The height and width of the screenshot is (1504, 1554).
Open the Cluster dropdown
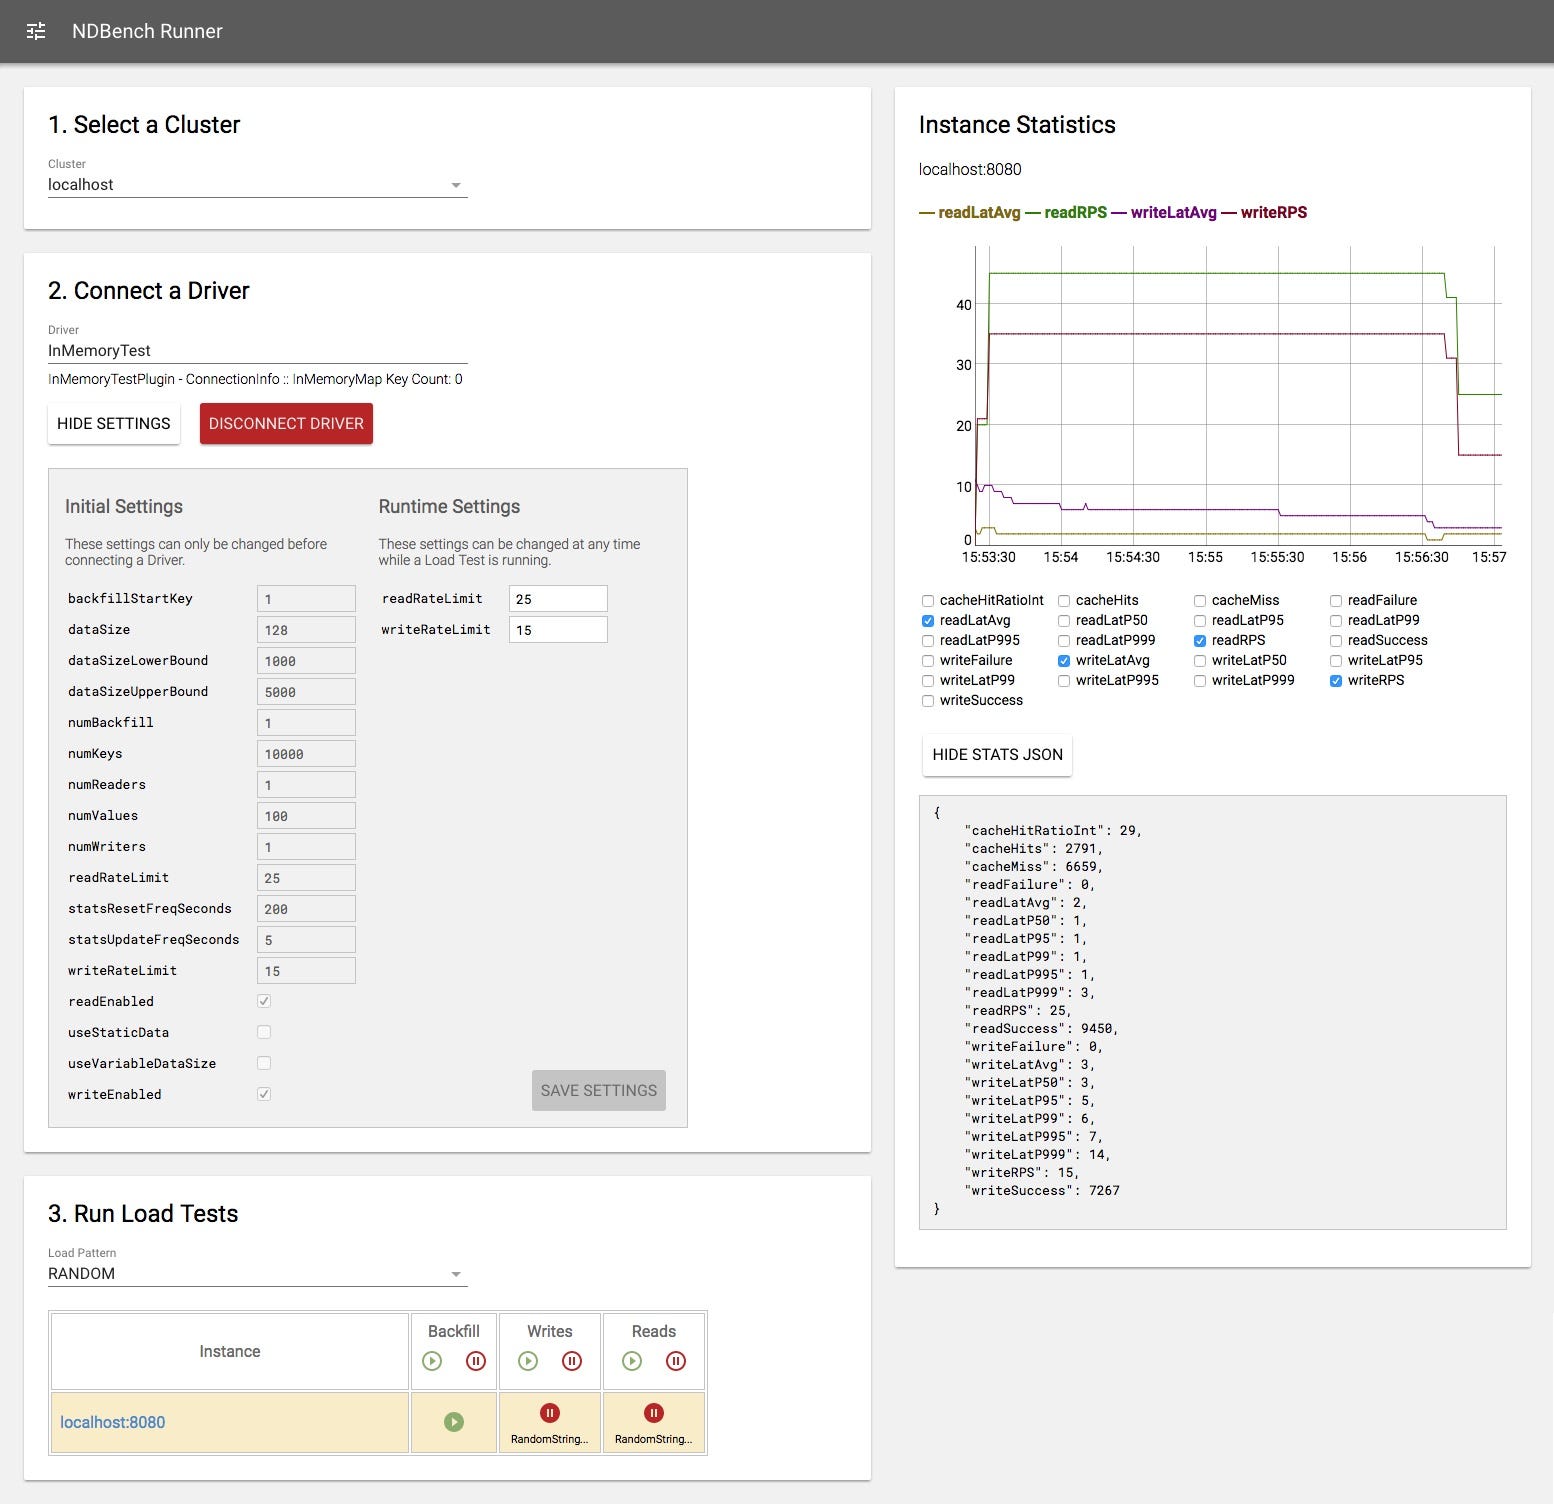click(x=257, y=184)
